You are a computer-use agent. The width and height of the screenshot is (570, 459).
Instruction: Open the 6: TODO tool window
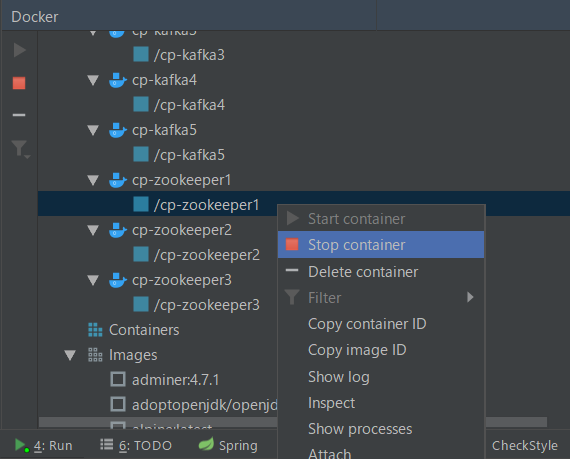(x=136, y=445)
